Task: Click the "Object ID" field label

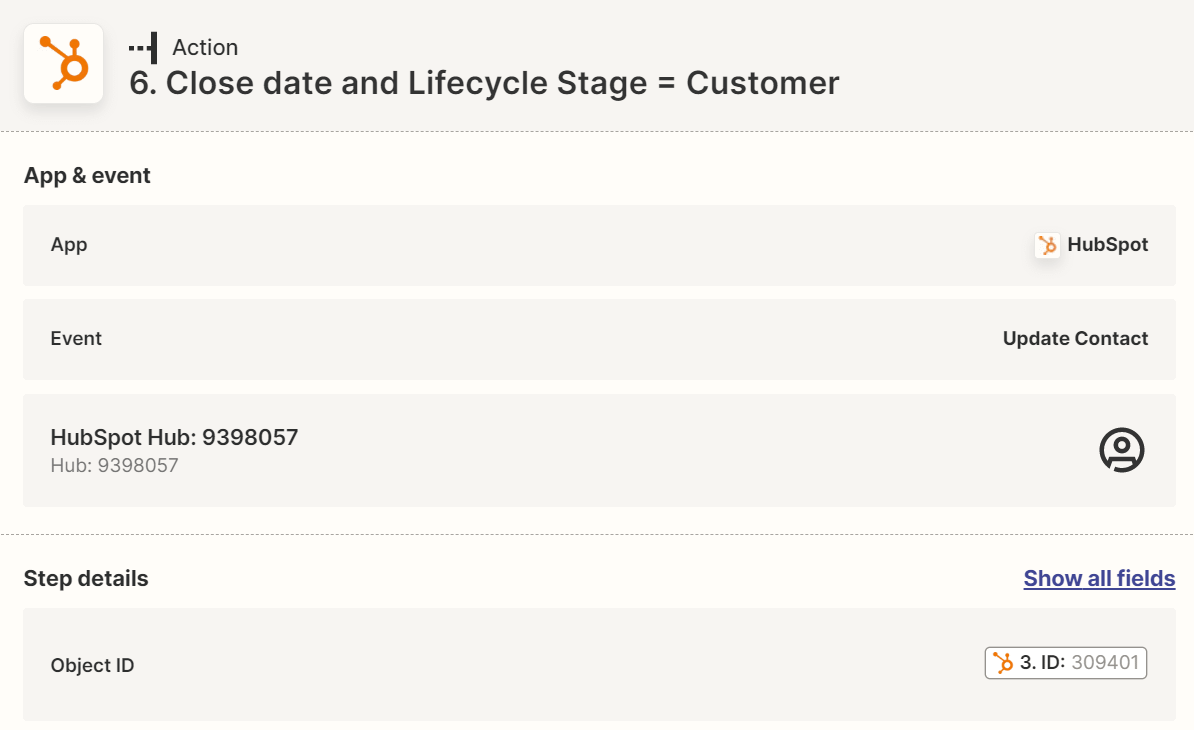Action: 92,665
